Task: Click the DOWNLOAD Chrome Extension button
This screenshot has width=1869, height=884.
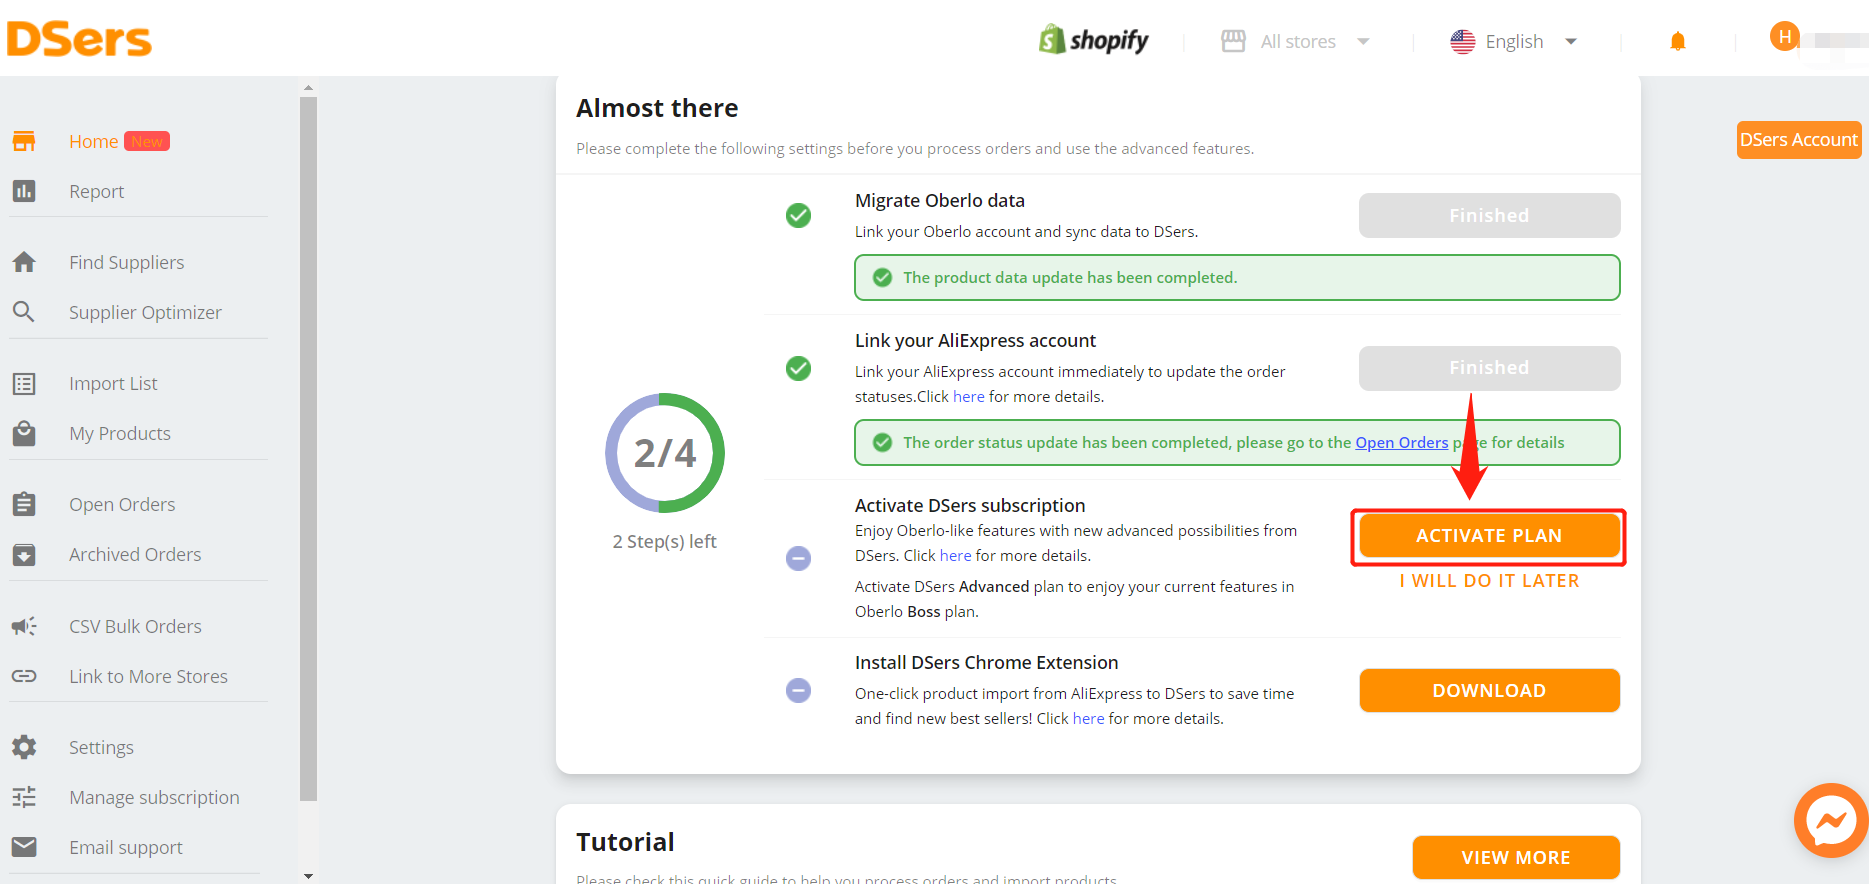Action: pyautogui.click(x=1489, y=690)
